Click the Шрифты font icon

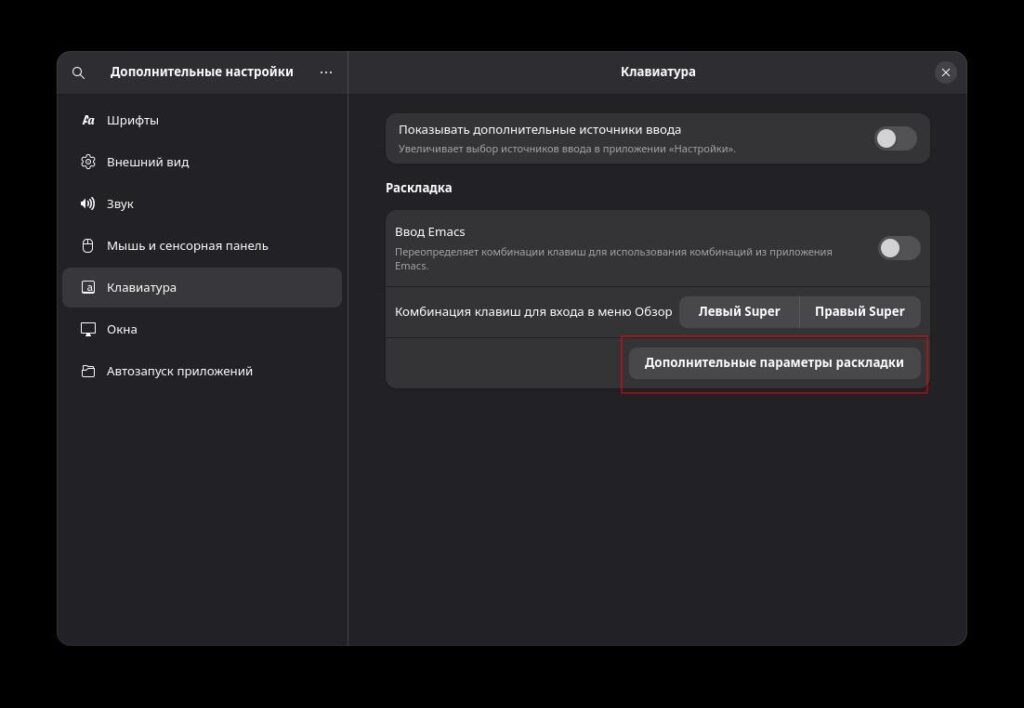coord(88,120)
